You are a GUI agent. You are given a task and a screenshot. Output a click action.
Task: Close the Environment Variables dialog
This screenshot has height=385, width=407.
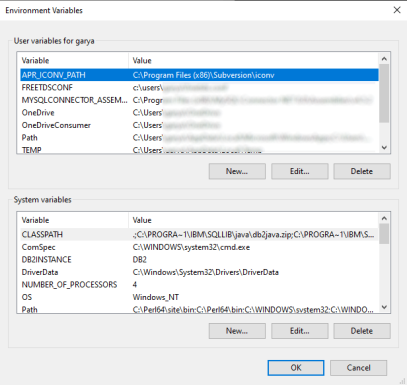click(x=397, y=10)
